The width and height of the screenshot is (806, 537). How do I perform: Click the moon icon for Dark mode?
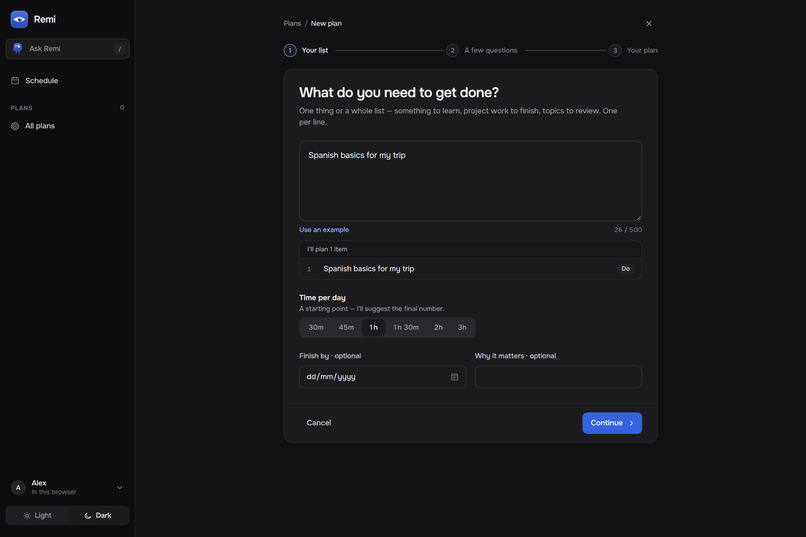(x=88, y=515)
